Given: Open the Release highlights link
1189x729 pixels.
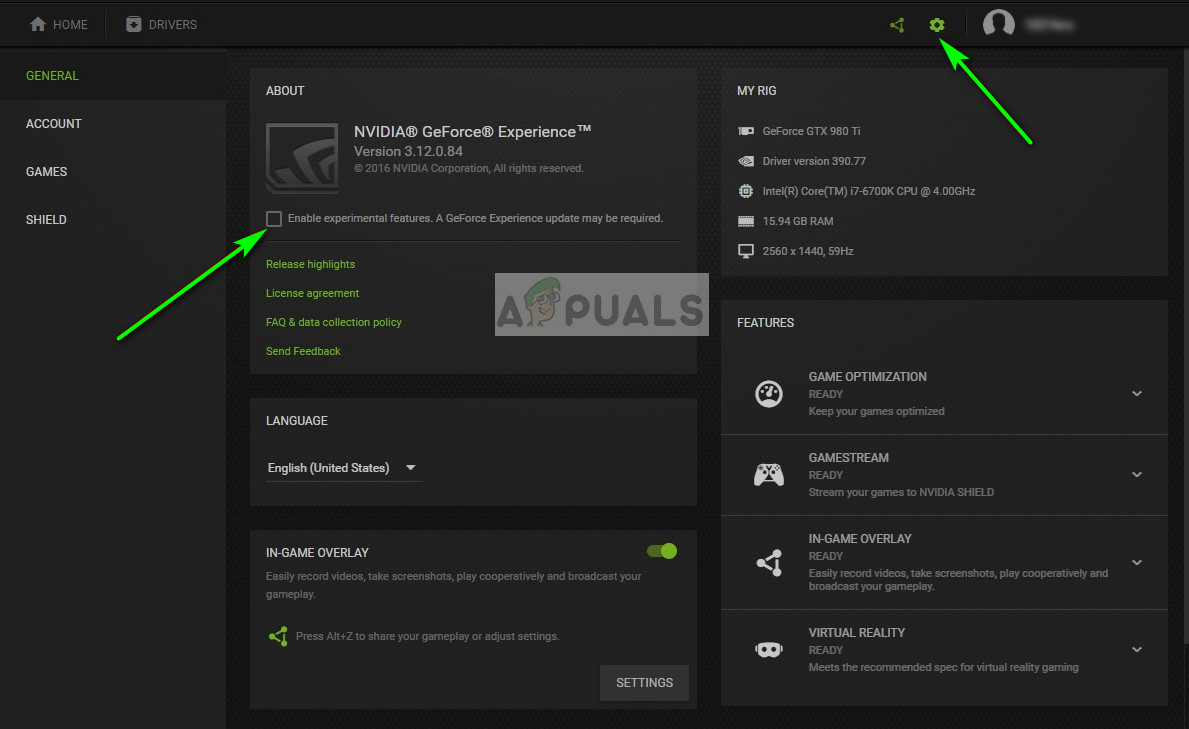Looking at the screenshot, I should coord(310,264).
